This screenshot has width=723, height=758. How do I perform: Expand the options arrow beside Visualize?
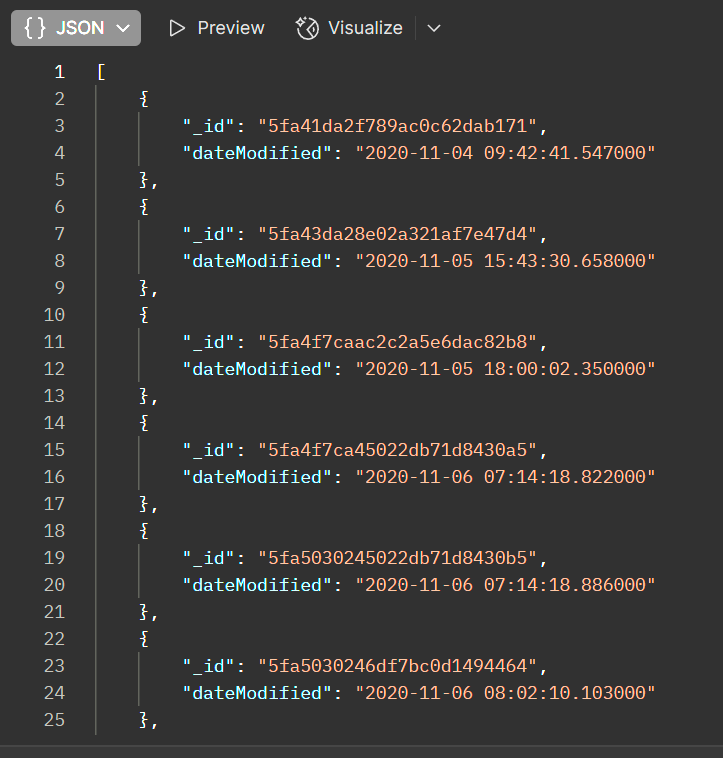pos(433,28)
